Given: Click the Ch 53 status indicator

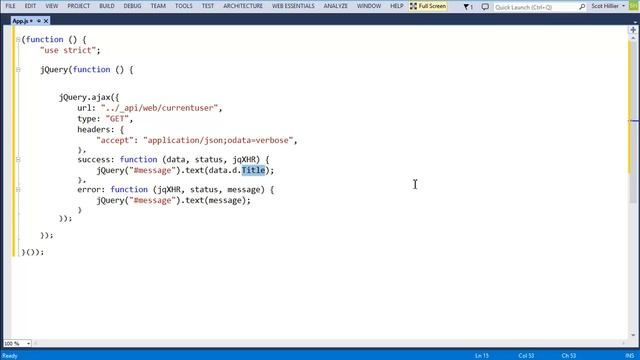Looking at the screenshot, I should (x=569, y=356).
